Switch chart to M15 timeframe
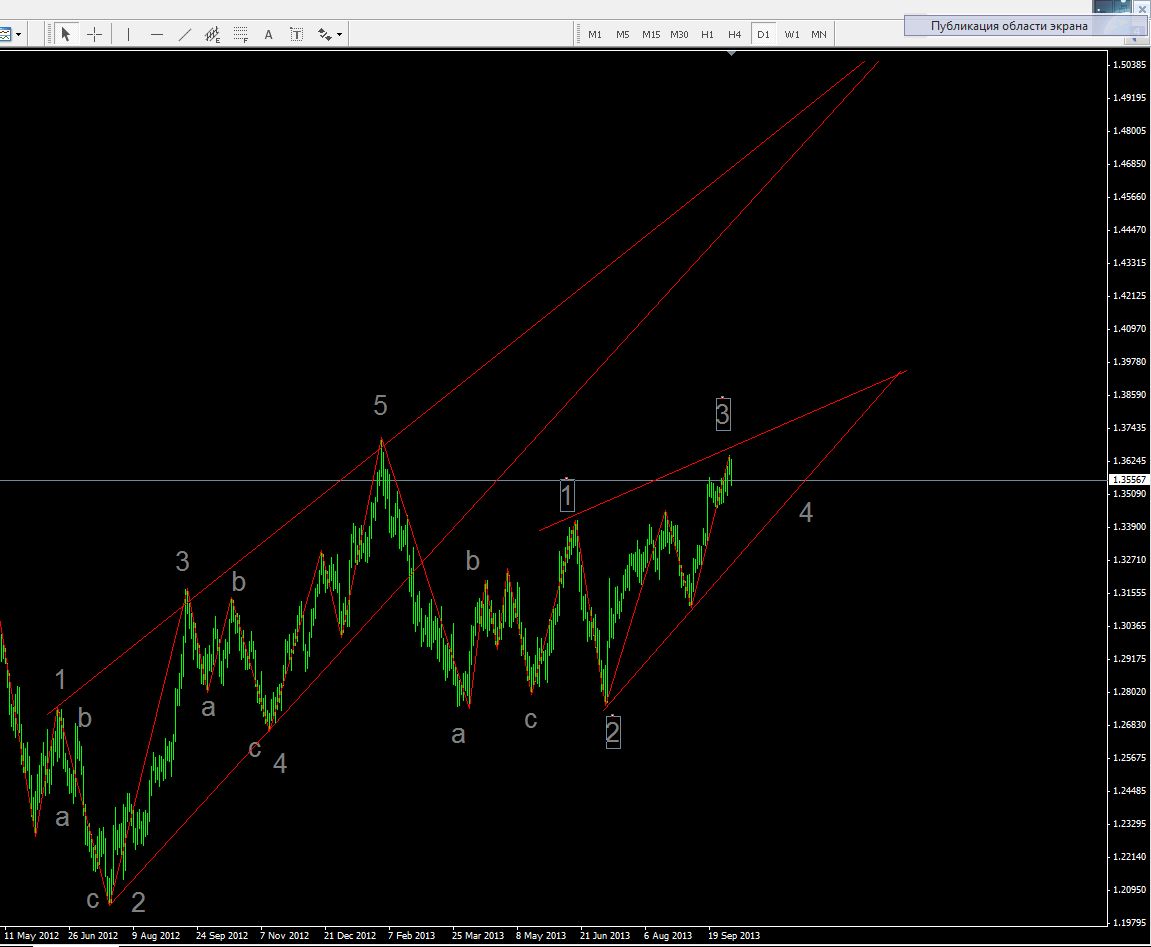1151x947 pixels. click(x=651, y=34)
